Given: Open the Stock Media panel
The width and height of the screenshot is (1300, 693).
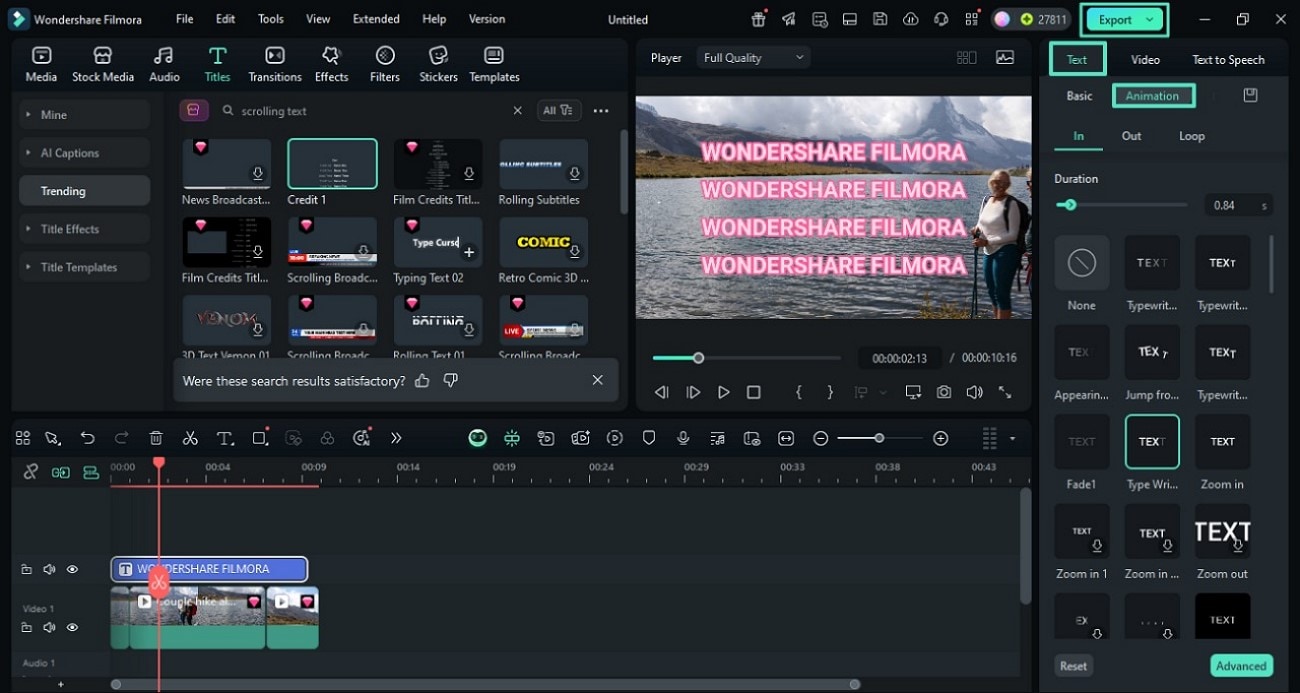Looking at the screenshot, I should [x=102, y=64].
